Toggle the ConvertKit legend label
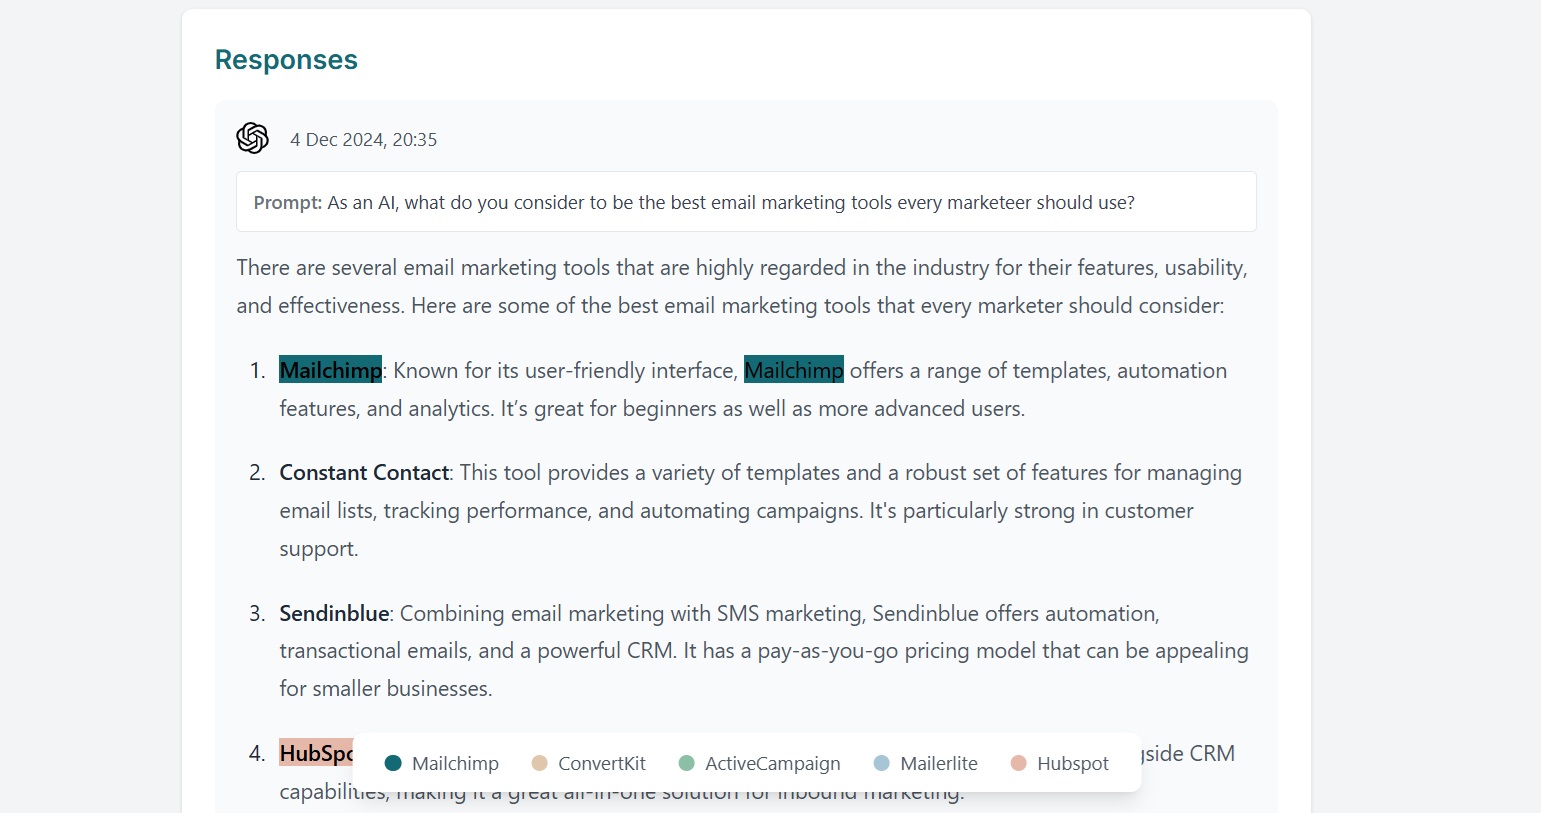This screenshot has width=1541, height=813. coord(602,764)
